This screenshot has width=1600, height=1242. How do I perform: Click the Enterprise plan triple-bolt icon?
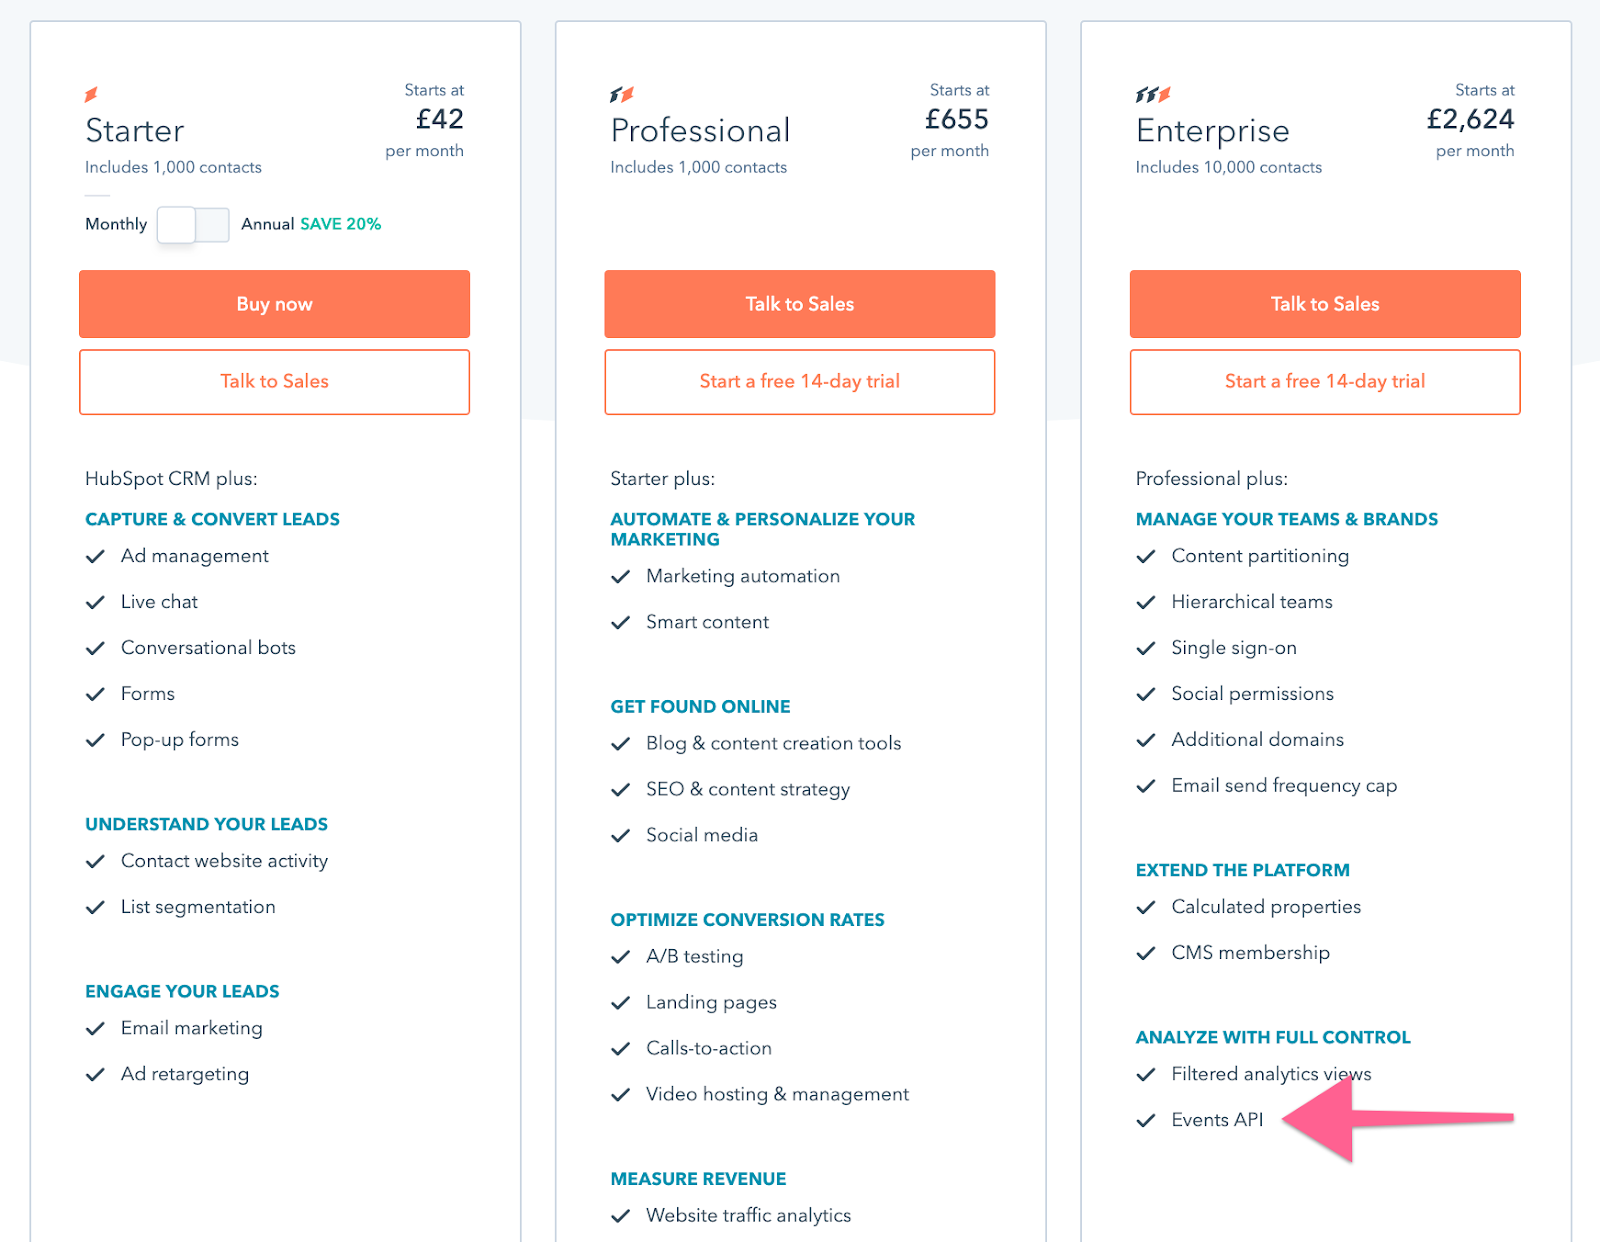pyautogui.click(x=1153, y=95)
